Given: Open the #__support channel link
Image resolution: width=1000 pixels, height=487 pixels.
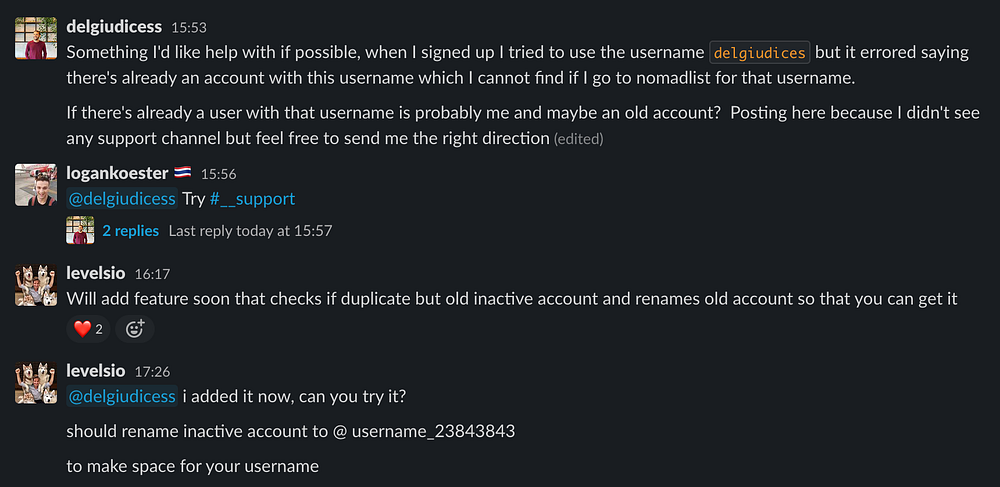Looking at the screenshot, I should tap(252, 199).
